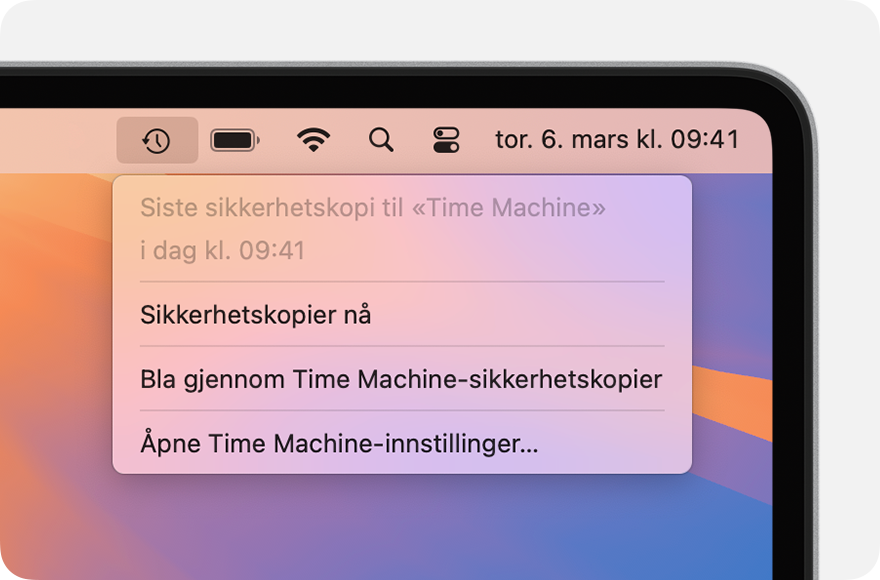Select "Sikkerhetskopier nå" menu item
The image size is (880, 580).
[402, 314]
